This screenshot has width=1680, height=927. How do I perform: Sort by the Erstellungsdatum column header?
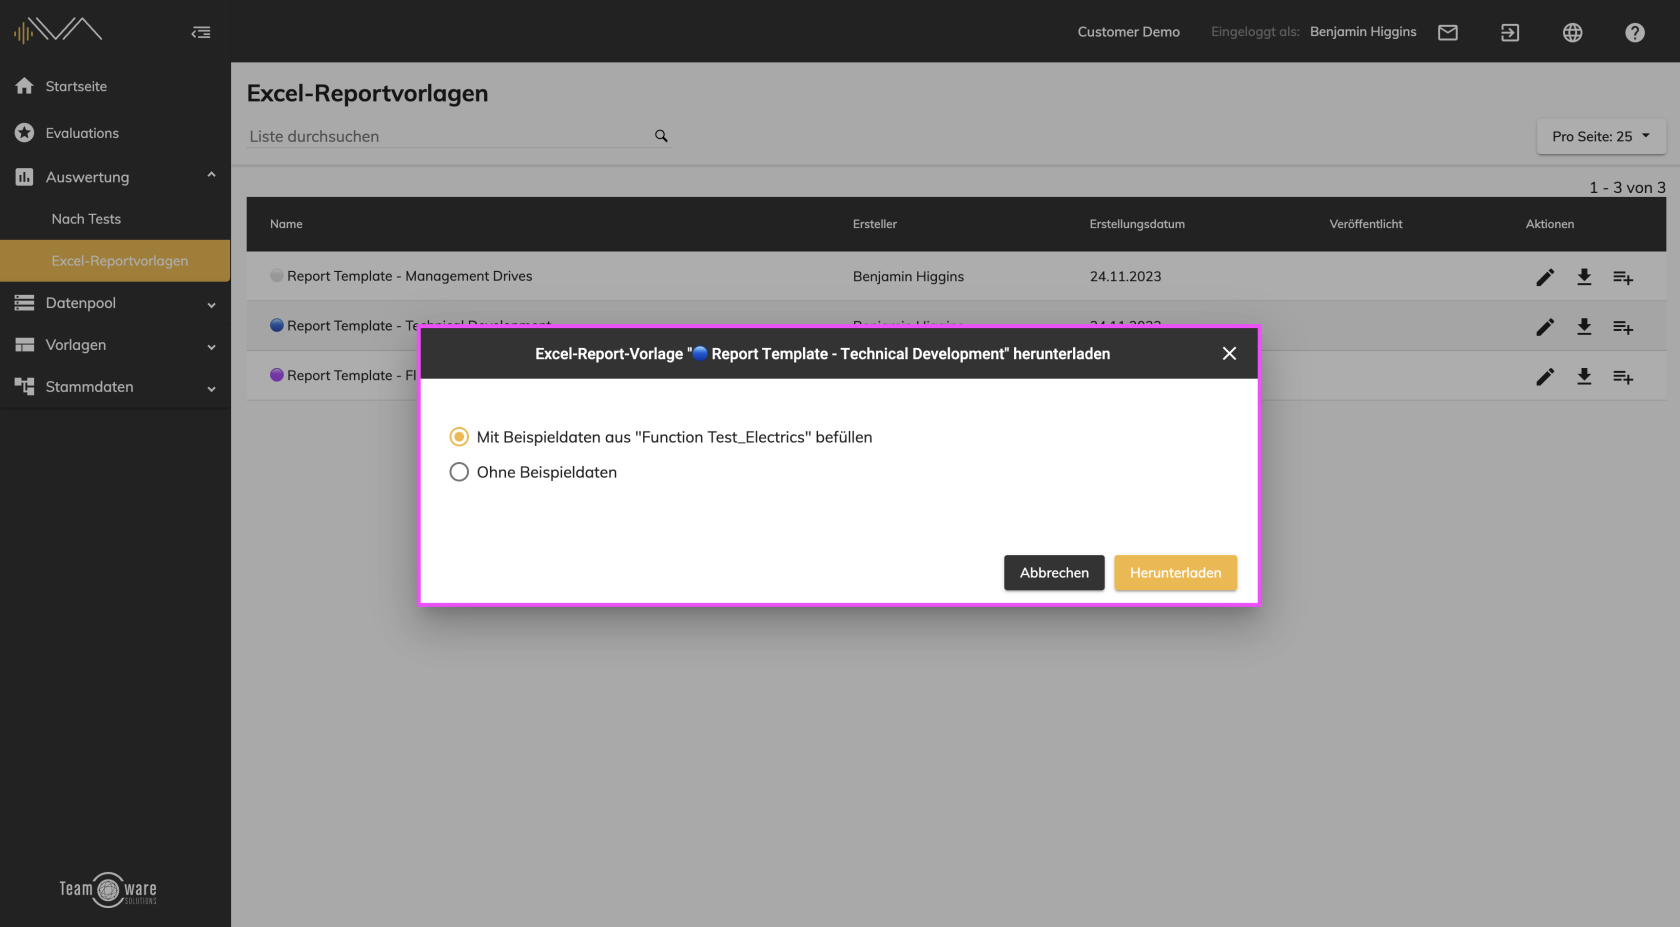coord(1137,224)
